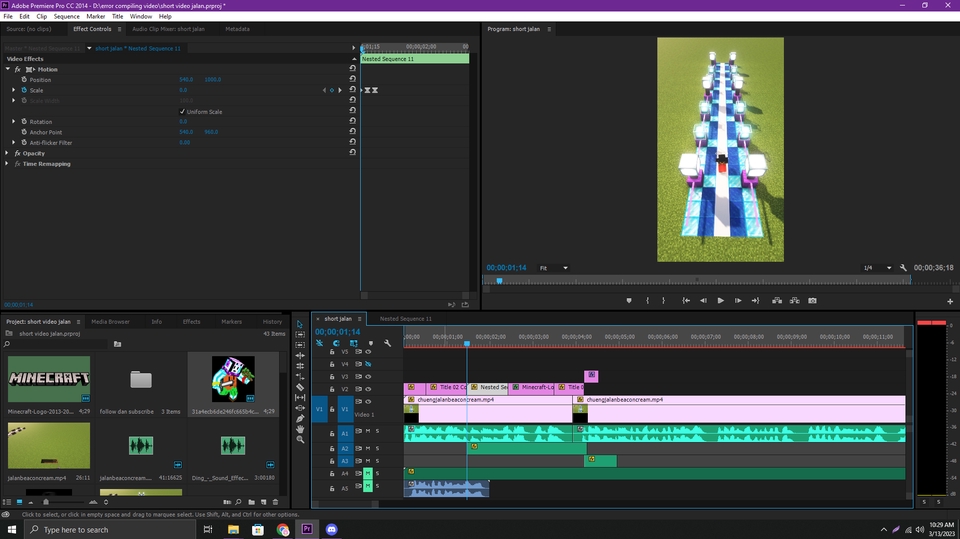Expand the Anti-flicker Filter property

tap(13, 142)
